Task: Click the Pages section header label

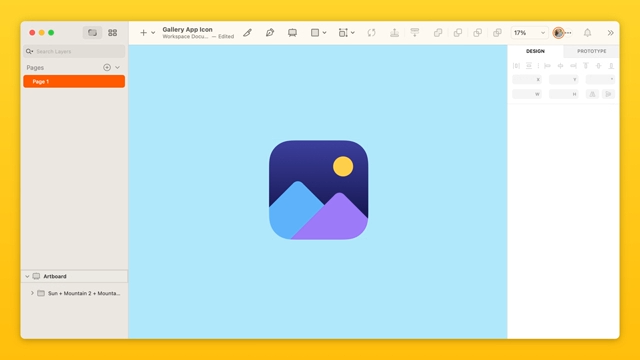Action: (x=35, y=67)
